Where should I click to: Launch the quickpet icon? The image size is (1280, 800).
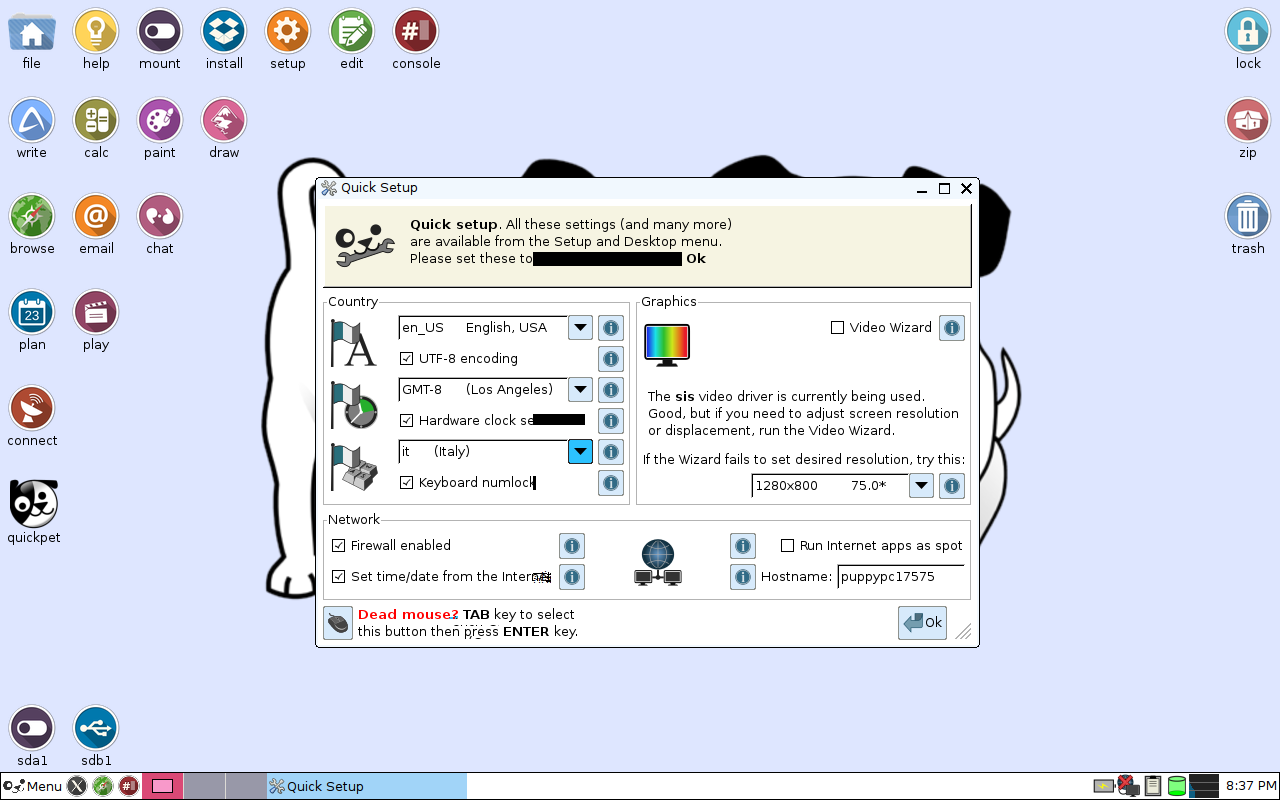(34, 504)
